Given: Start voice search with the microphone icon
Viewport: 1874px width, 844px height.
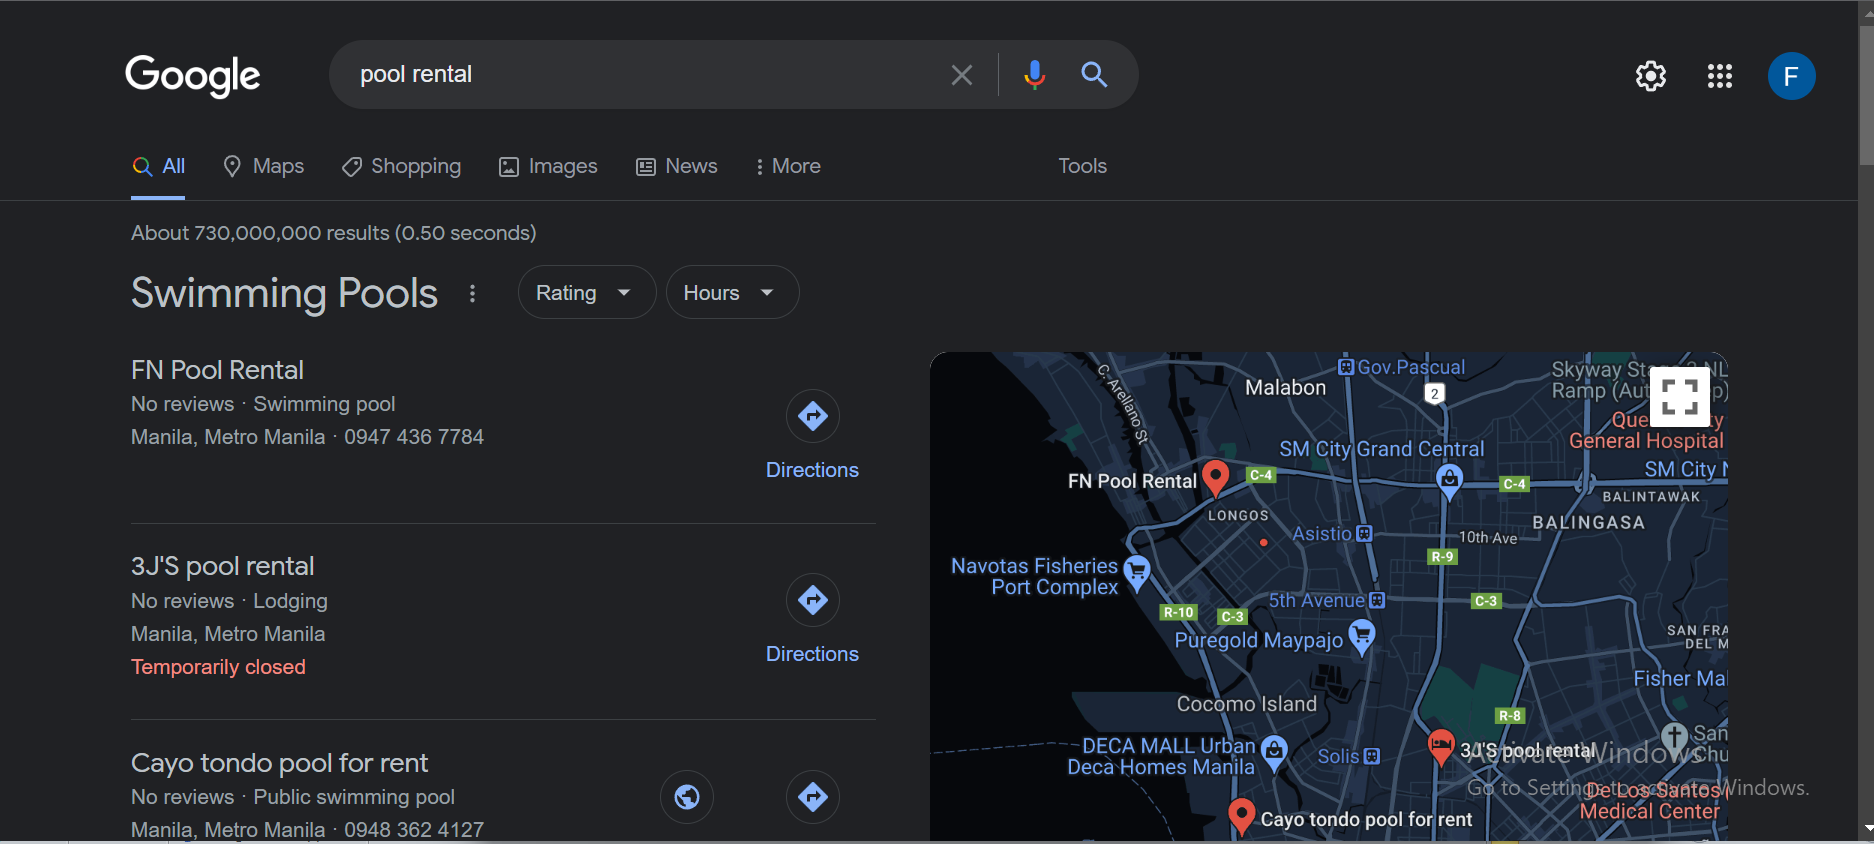Looking at the screenshot, I should point(1035,75).
